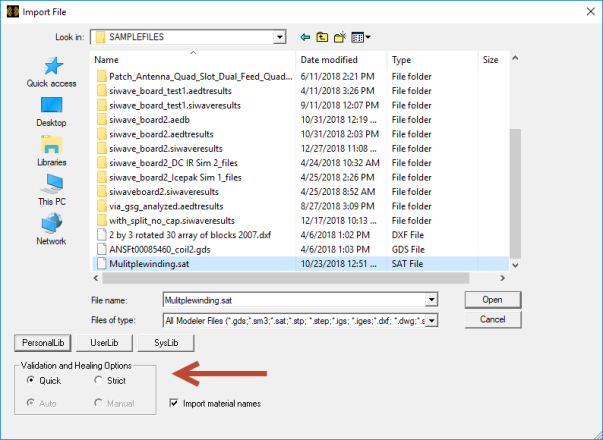The height and width of the screenshot is (440, 603).
Task: Select with_split_no_cap.siwaveresults folder
Action: click(166, 221)
